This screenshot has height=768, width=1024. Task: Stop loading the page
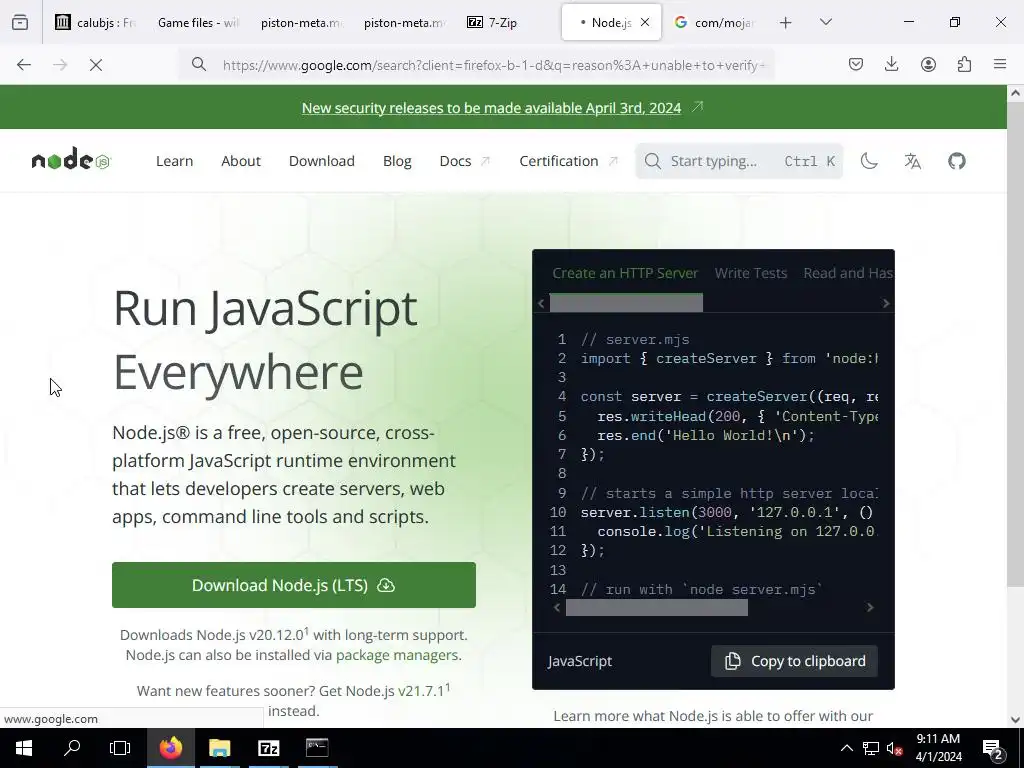pyautogui.click(x=95, y=65)
